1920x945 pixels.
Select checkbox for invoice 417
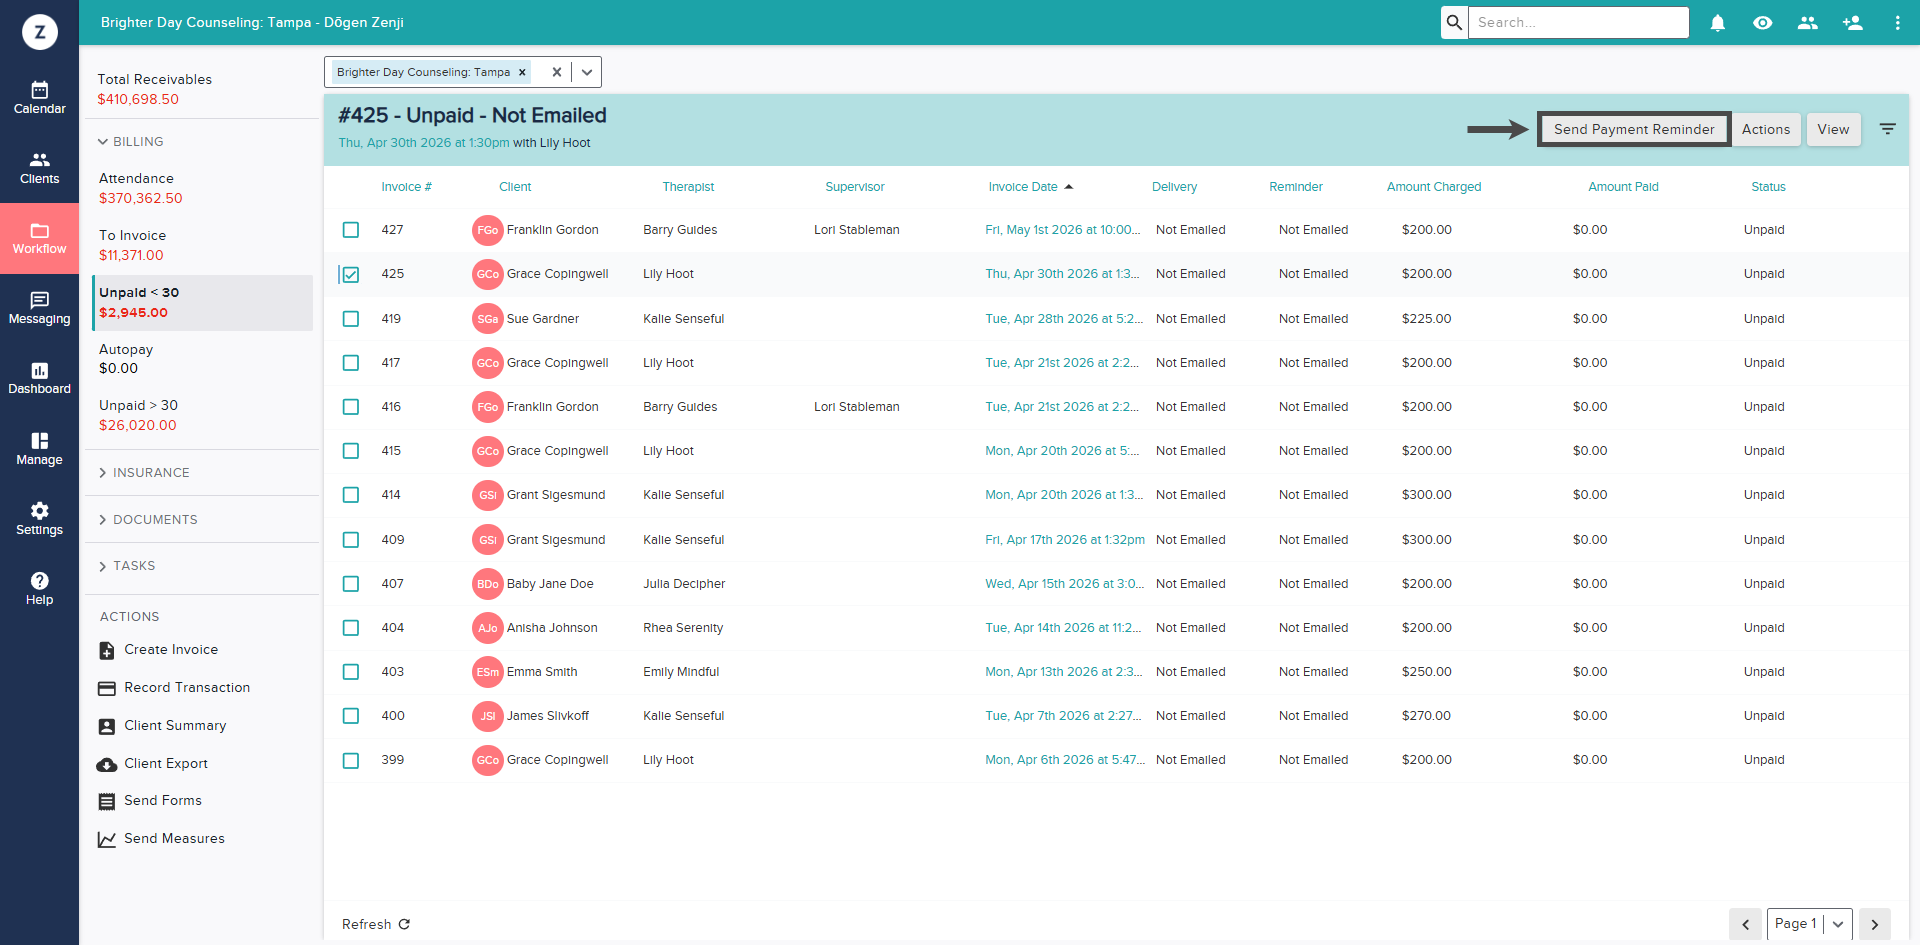point(351,363)
